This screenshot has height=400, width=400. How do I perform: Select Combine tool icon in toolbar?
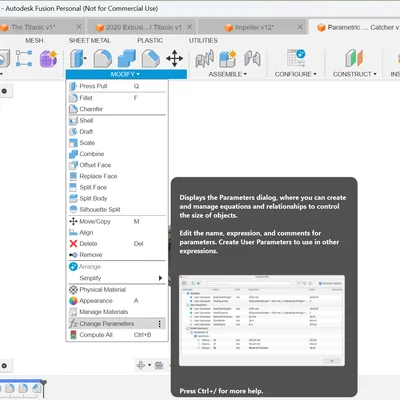pyautogui.click(x=127, y=58)
